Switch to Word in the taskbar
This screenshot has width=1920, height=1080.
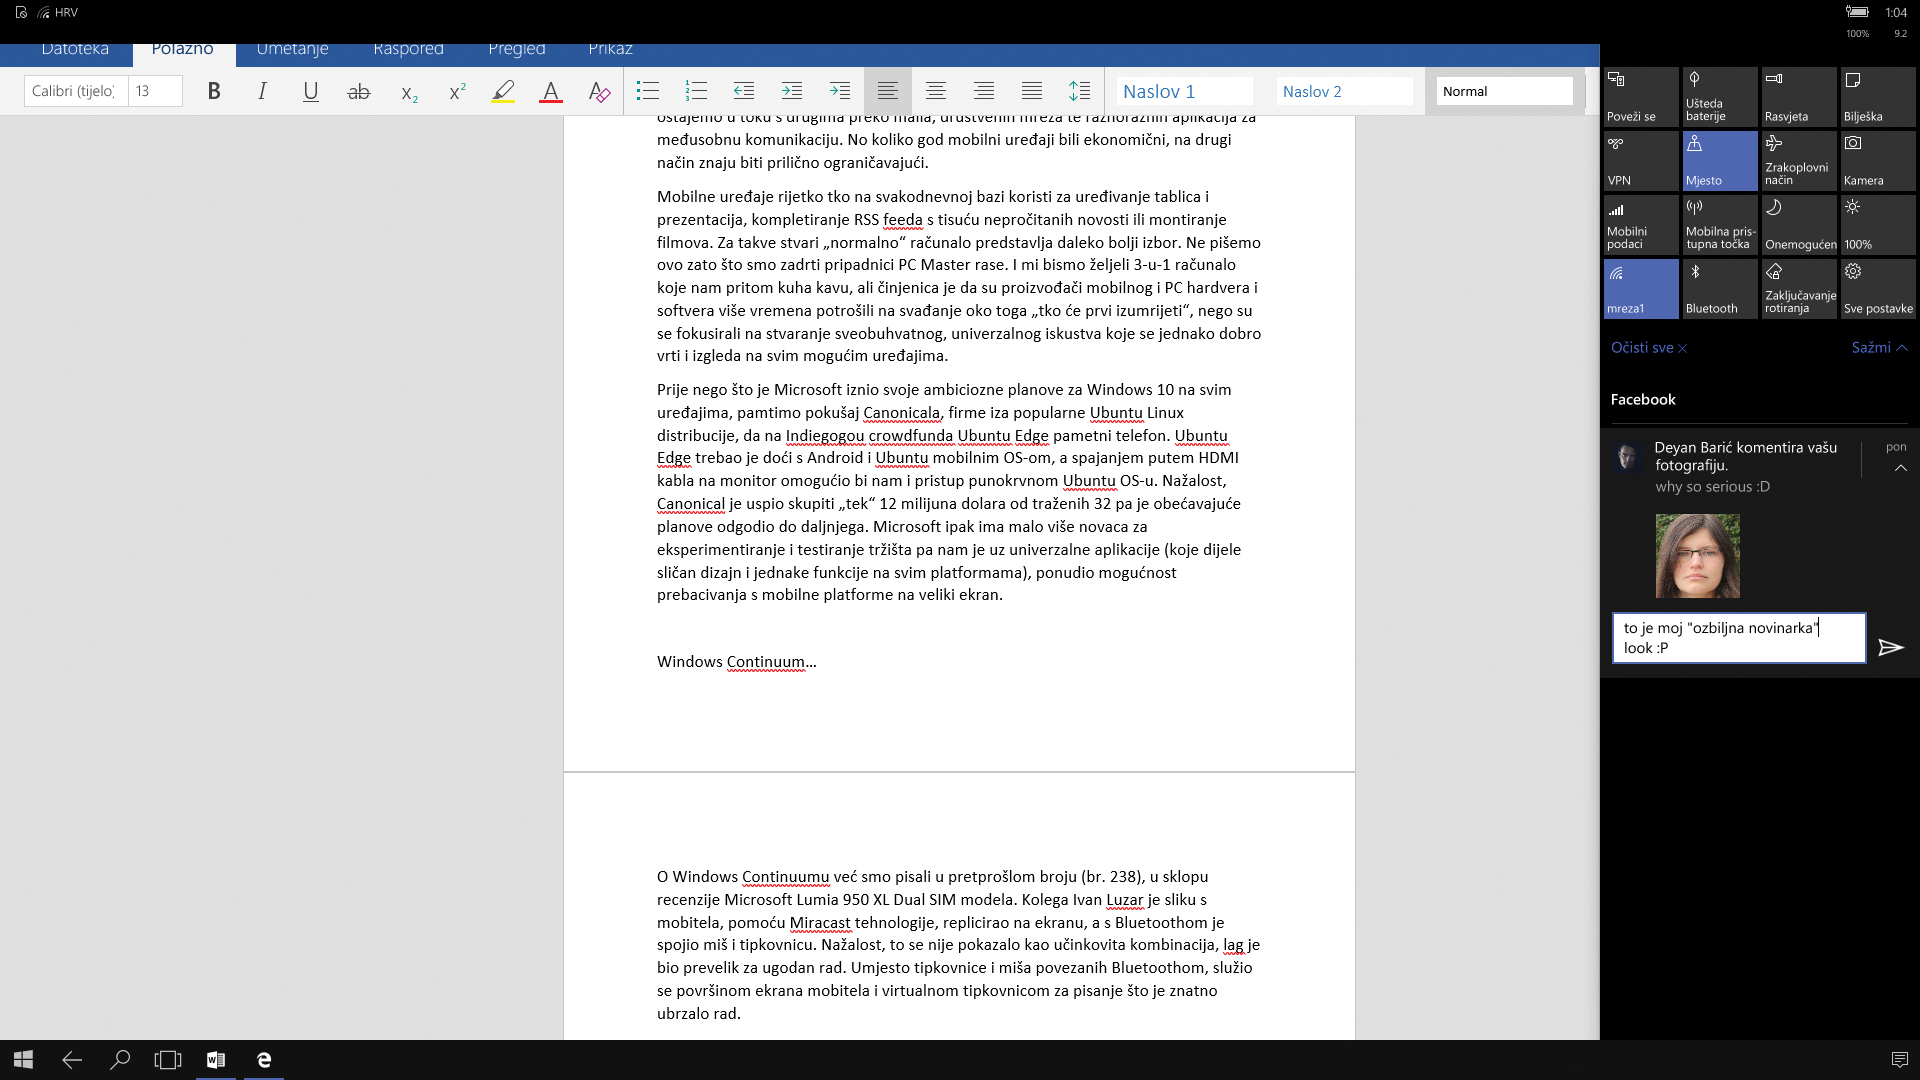216,1060
